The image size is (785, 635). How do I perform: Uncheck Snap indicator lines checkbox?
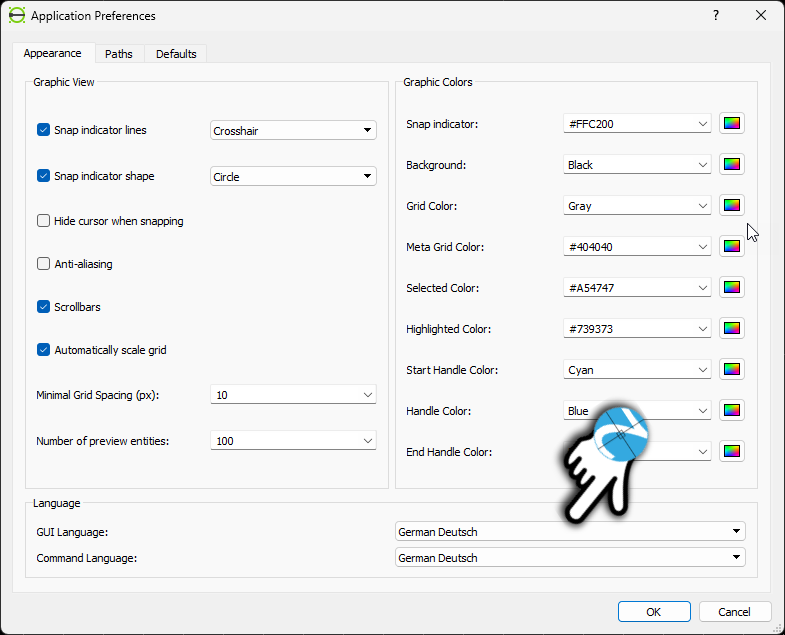pos(44,130)
